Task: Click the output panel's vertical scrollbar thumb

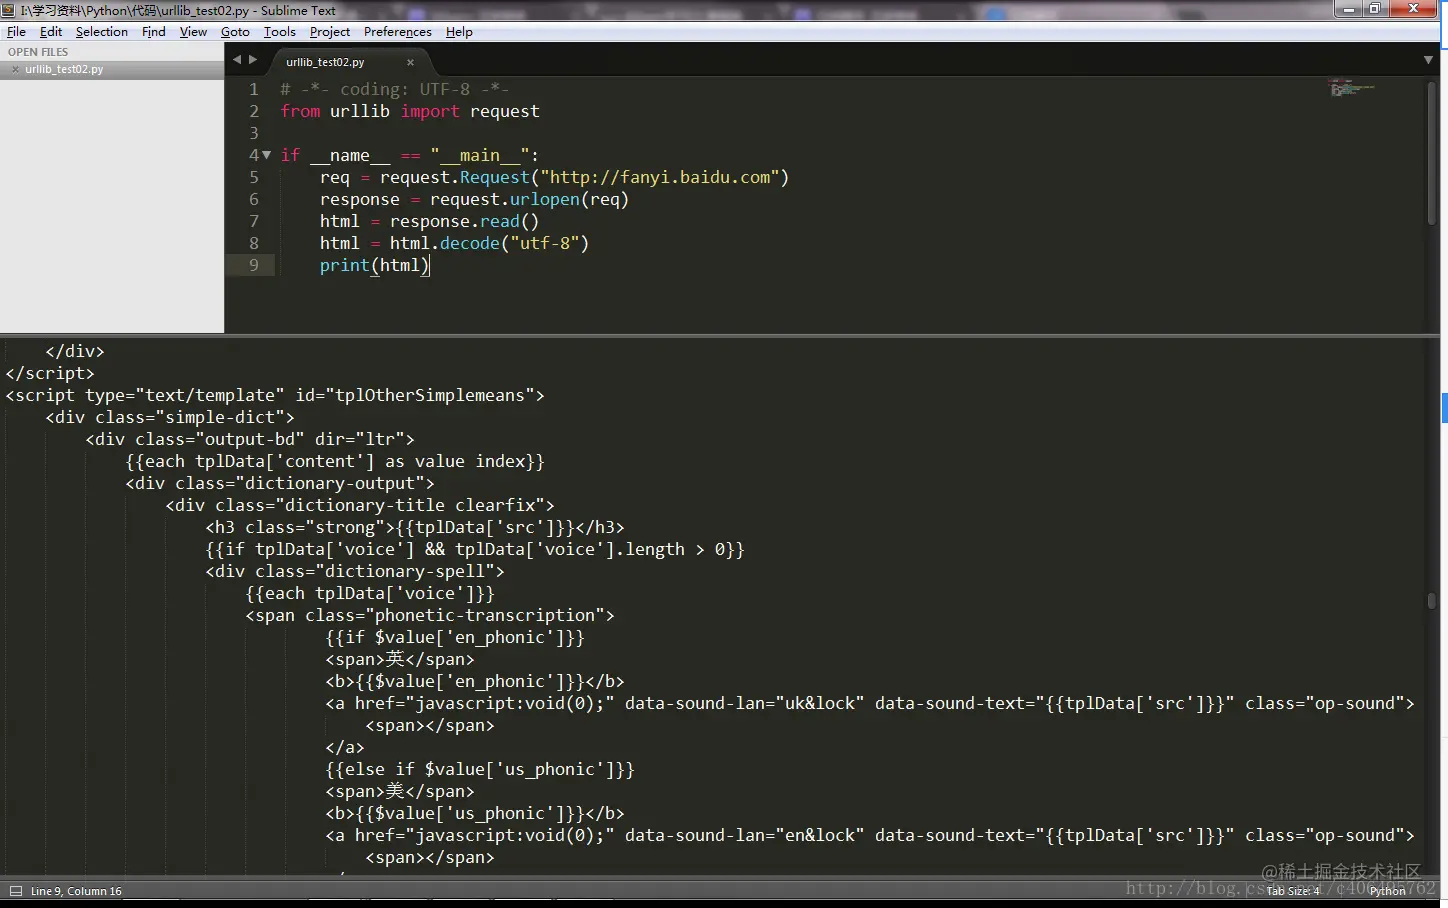Action: point(1432,600)
